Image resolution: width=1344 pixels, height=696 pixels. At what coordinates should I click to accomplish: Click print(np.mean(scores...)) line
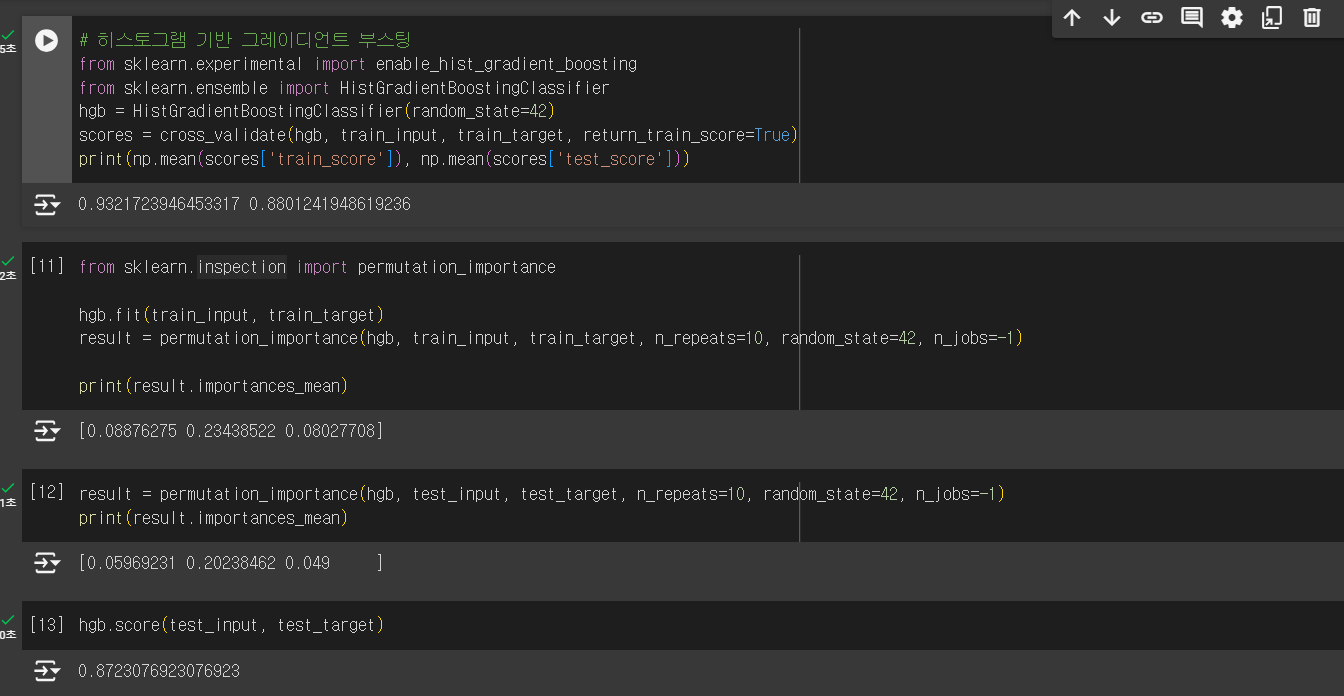pyautogui.click(x=384, y=160)
